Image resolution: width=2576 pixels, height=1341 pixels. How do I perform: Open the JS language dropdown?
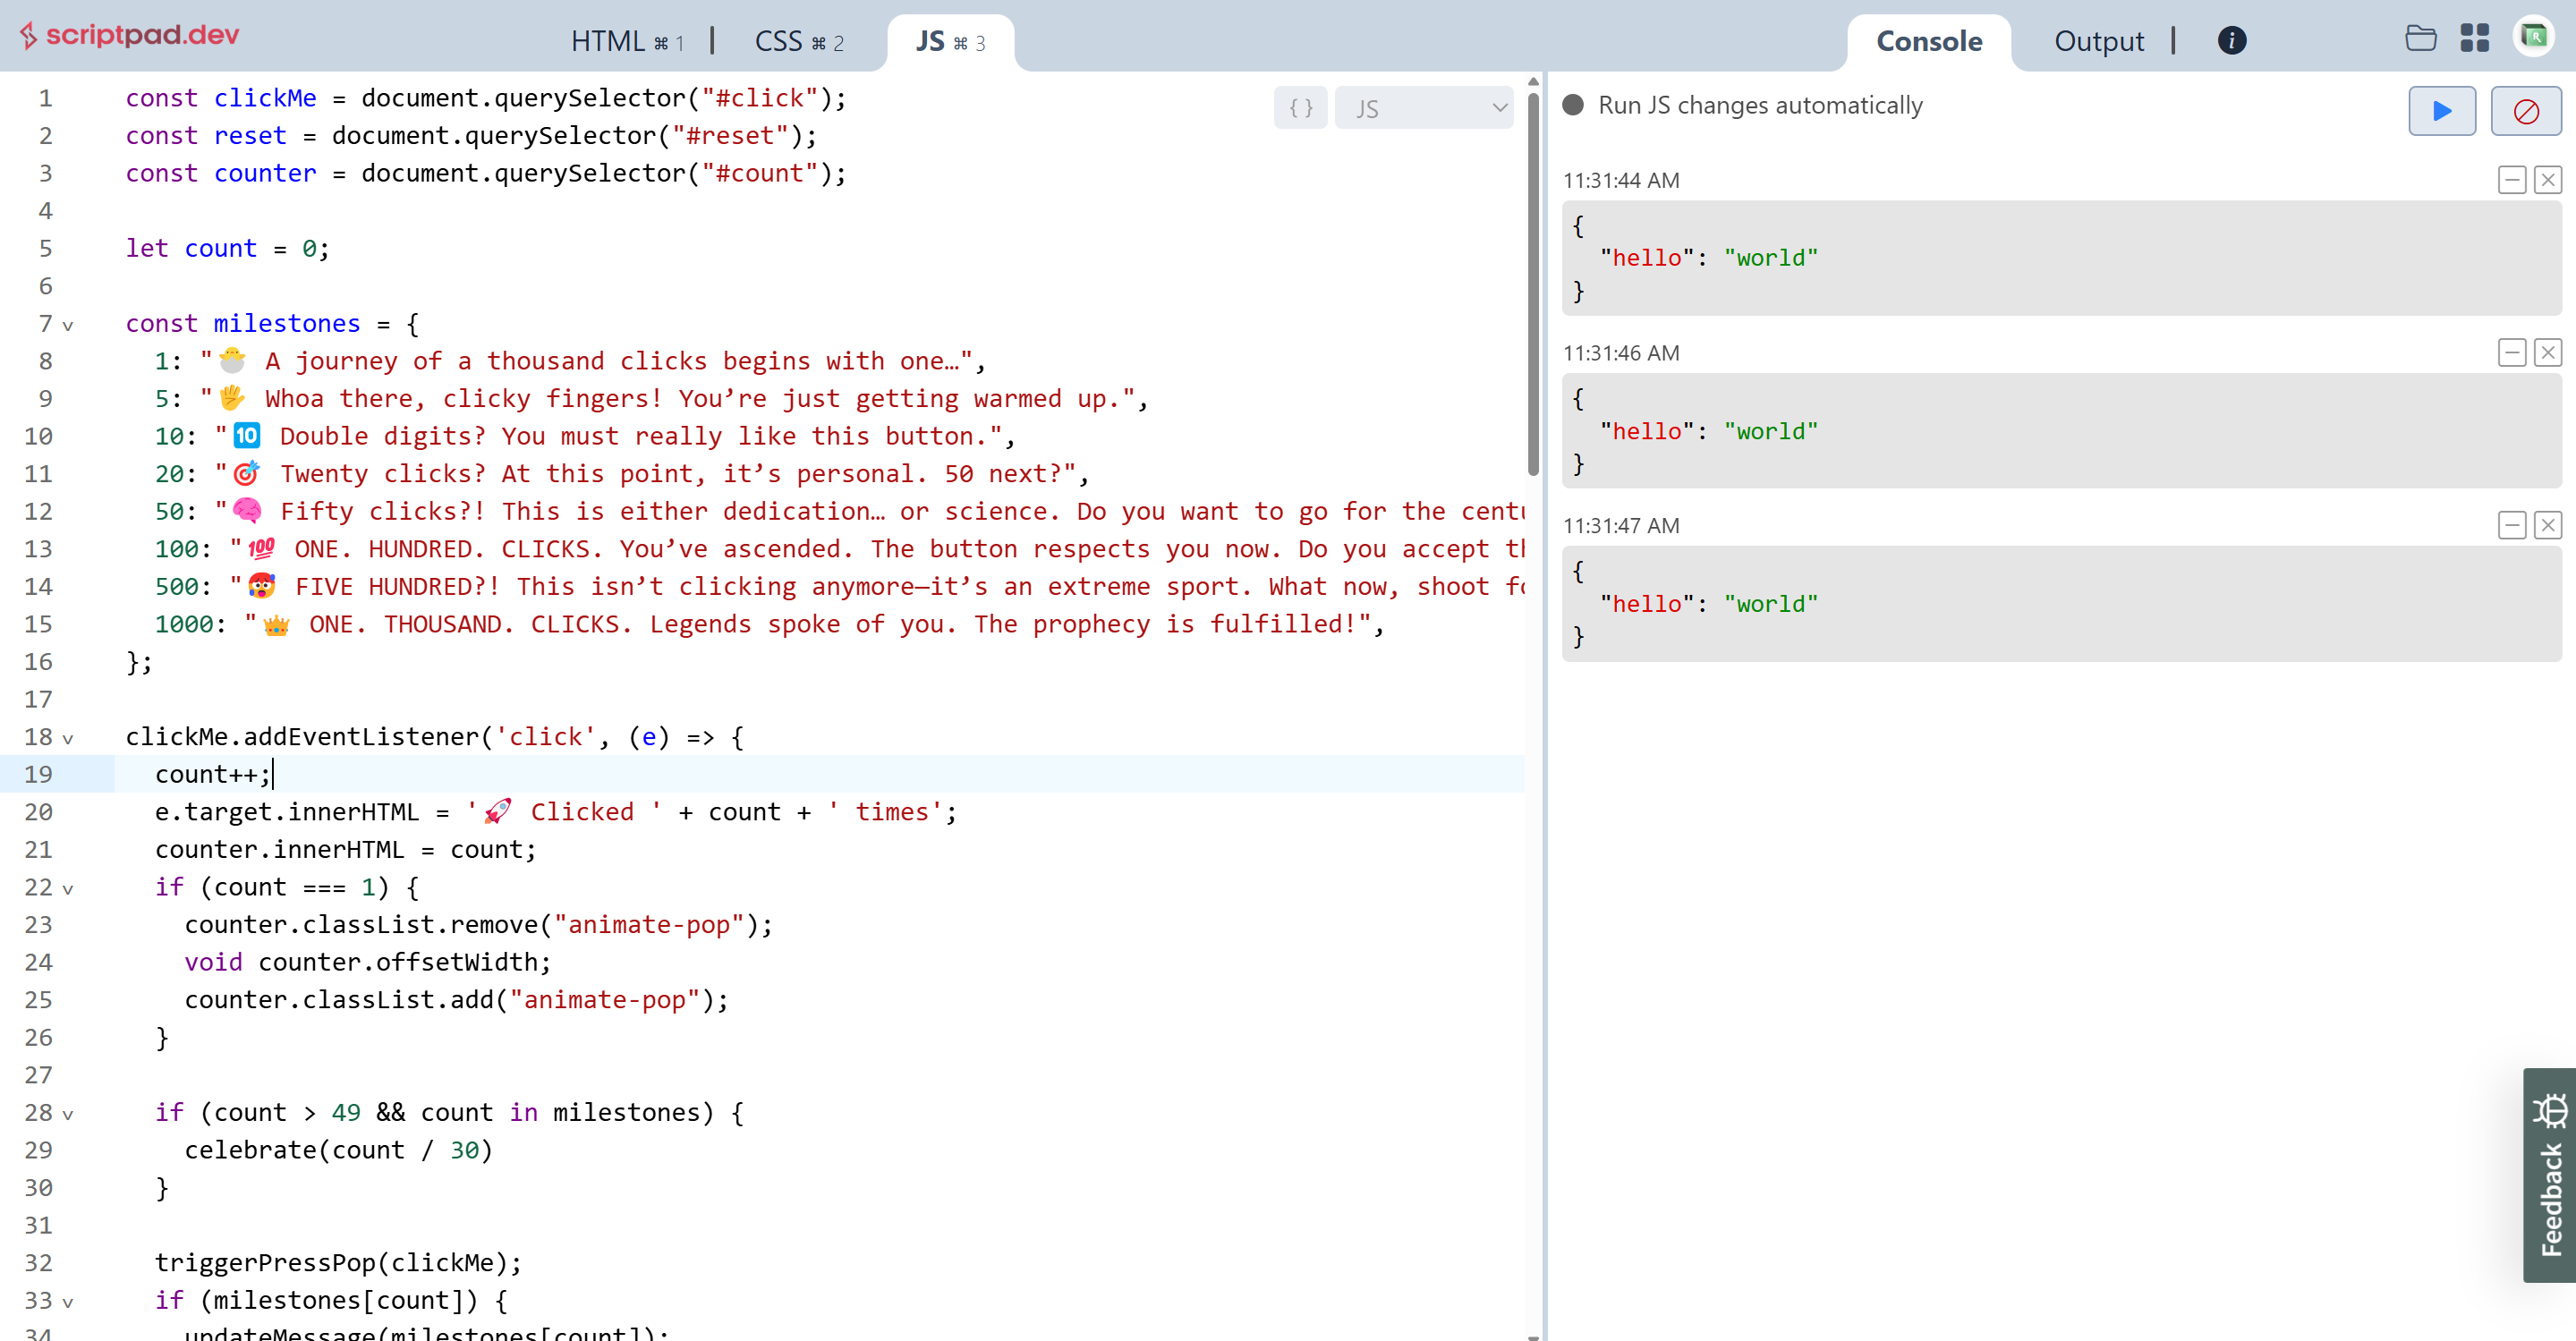(1423, 108)
